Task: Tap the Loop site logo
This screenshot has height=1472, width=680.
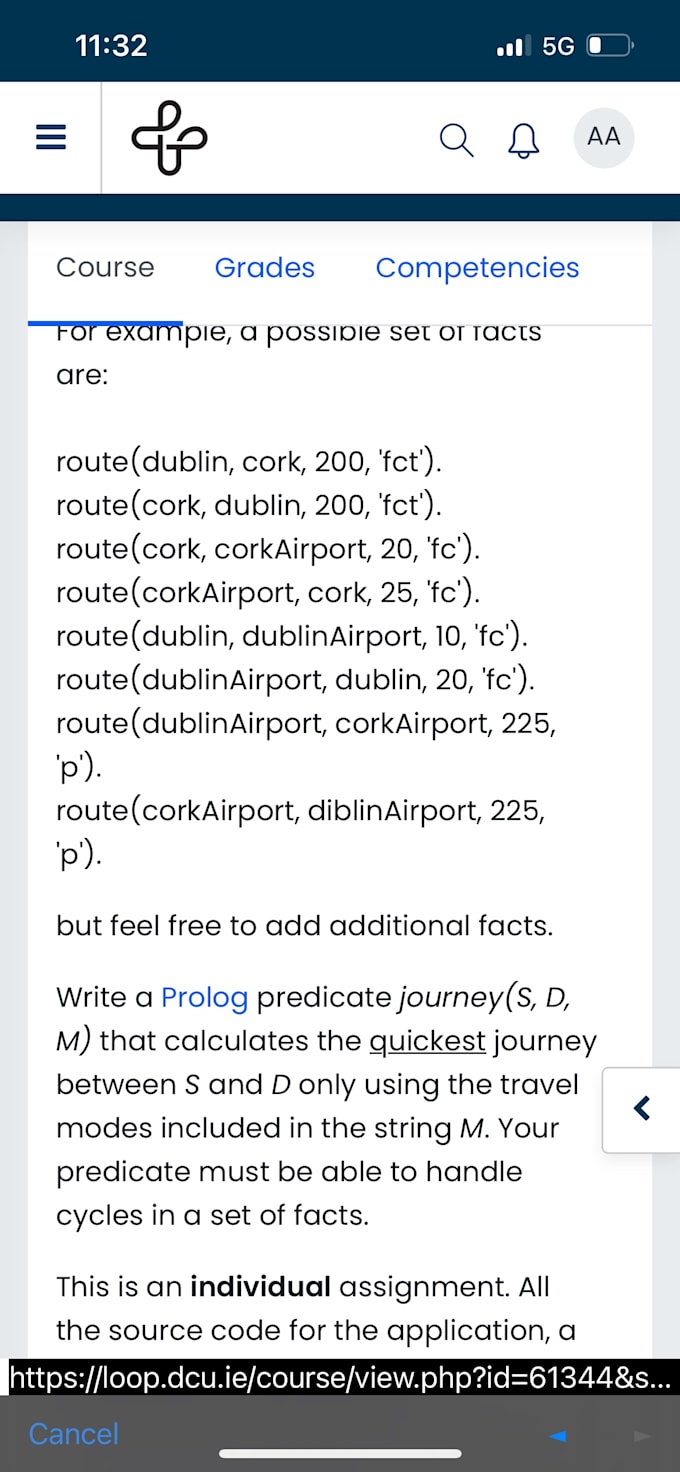Action: point(170,138)
